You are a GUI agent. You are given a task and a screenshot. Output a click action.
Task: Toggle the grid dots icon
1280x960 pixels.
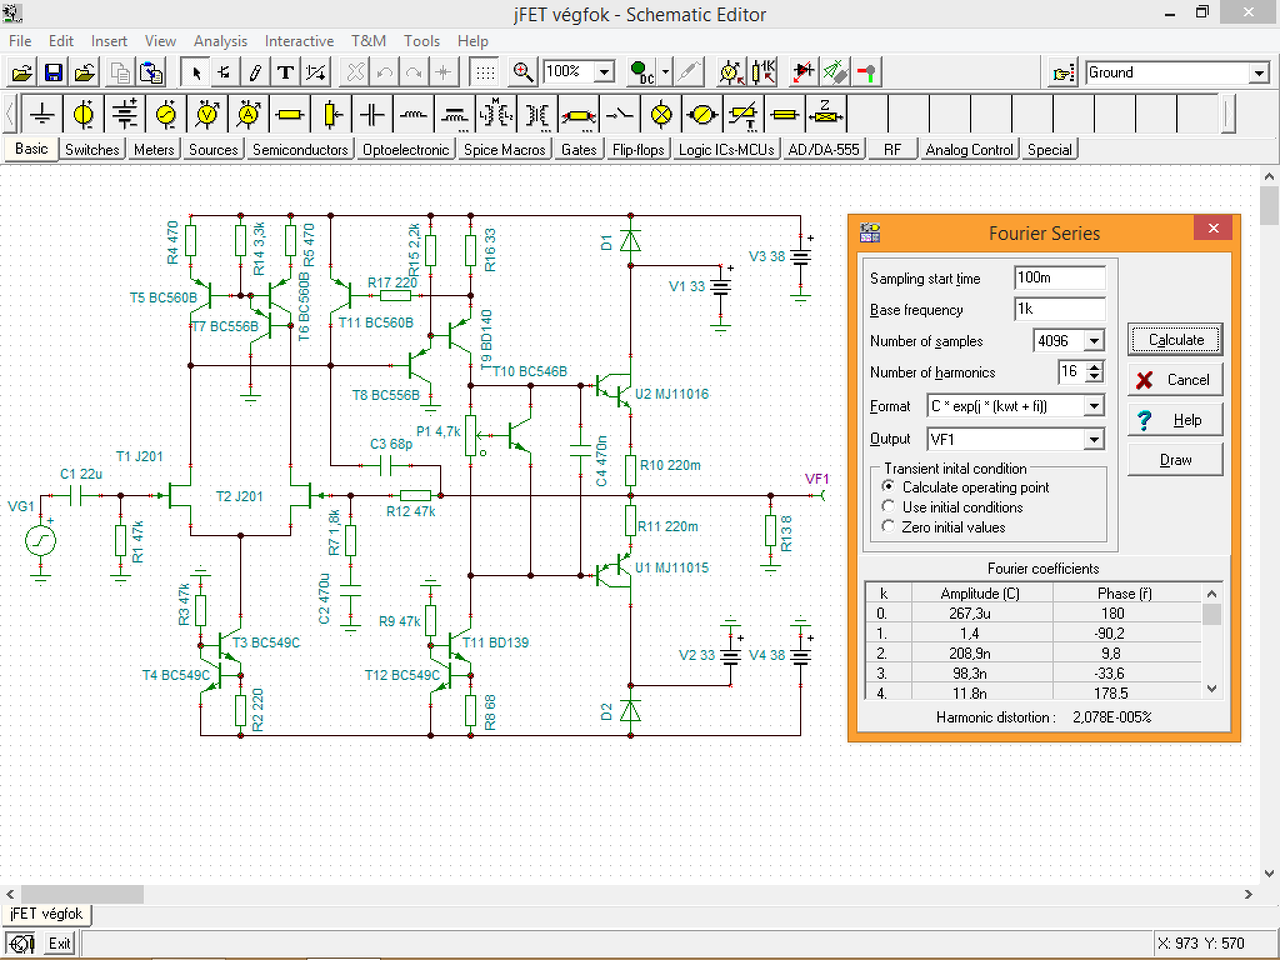pyautogui.click(x=484, y=72)
